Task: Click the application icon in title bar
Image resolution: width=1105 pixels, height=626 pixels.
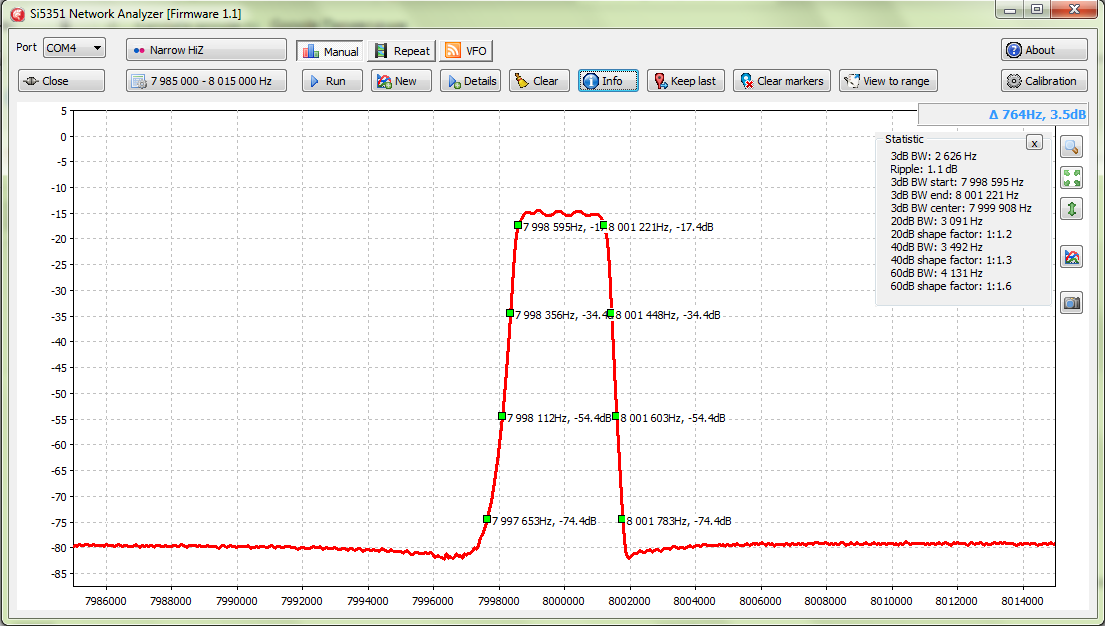Action: click(17, 14)
